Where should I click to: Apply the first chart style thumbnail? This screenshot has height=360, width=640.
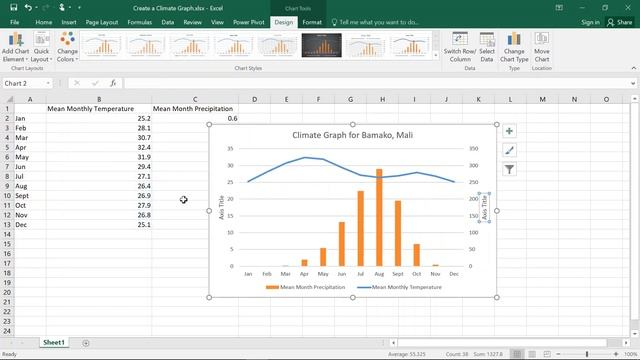click(x=102, y=45)
